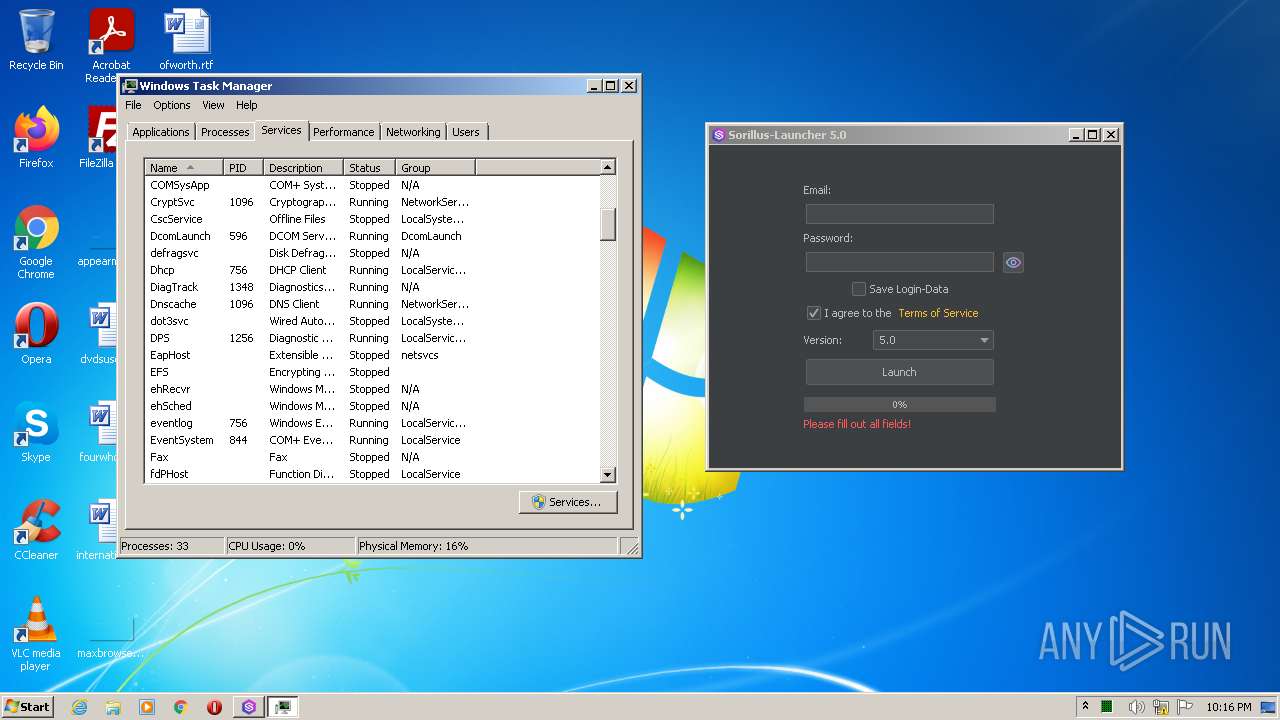Sort services by Group column
The image size is (1280, 720).
[x=435, y=168]
